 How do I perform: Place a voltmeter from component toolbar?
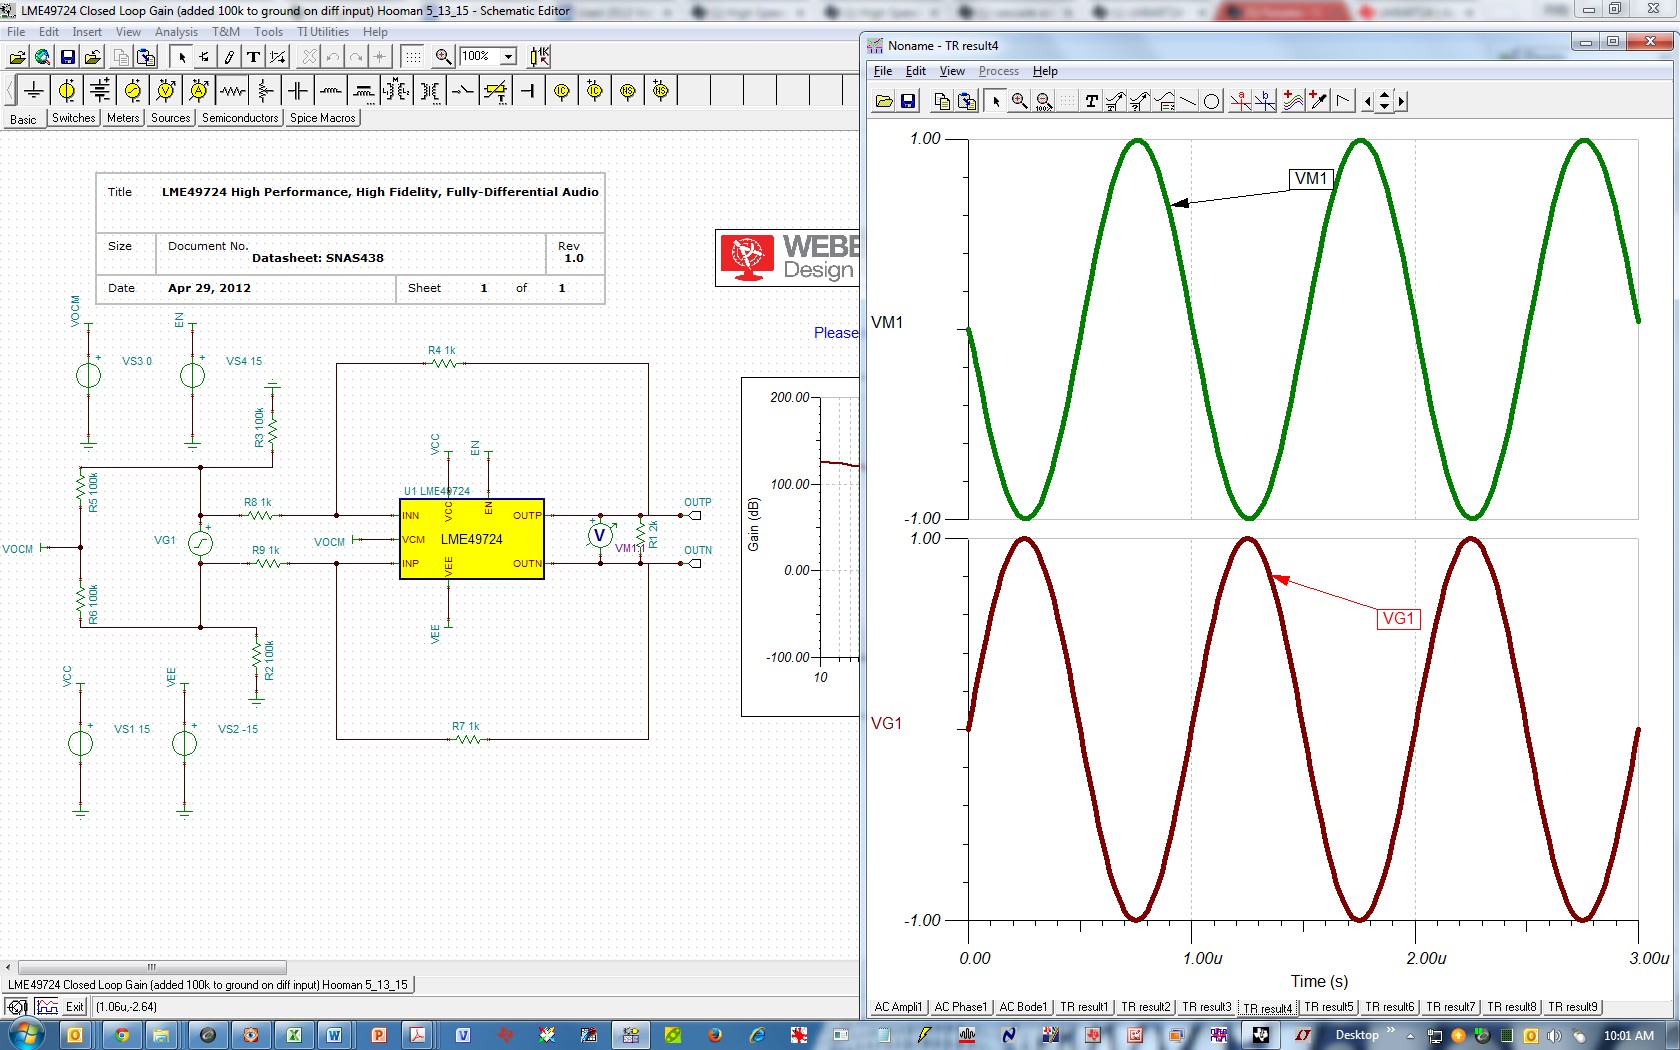coord(166,91)
